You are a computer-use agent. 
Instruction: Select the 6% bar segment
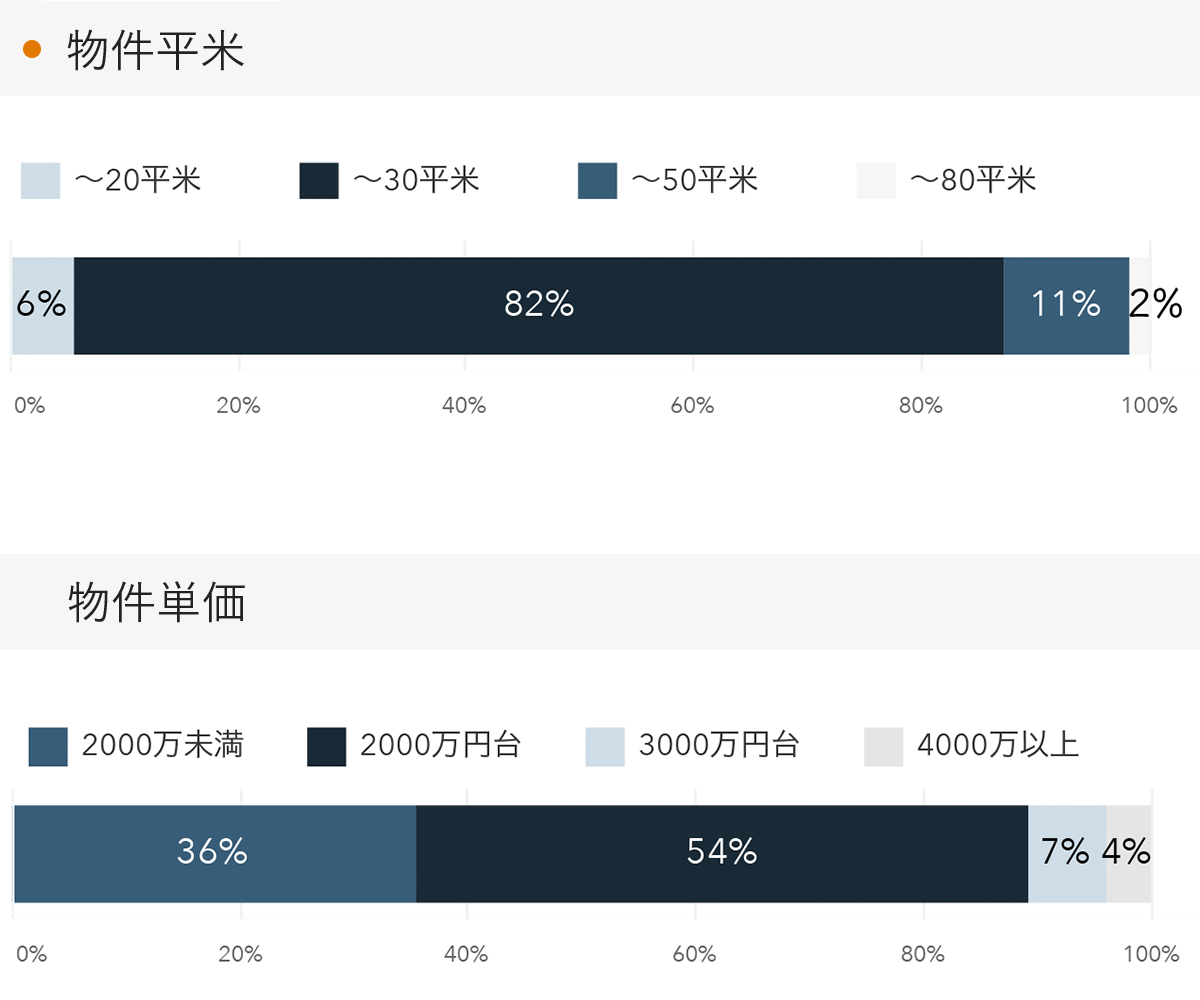pos(42,305)
